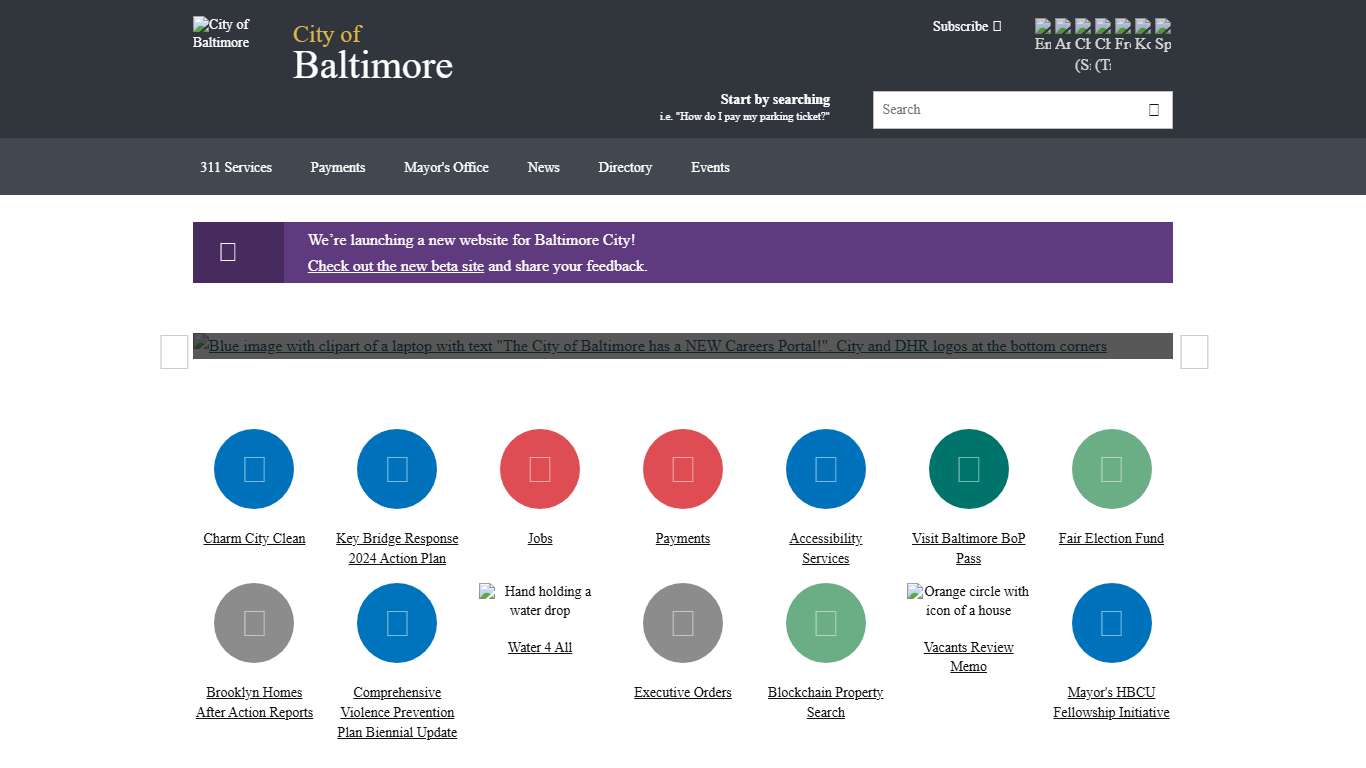Open the Blockchain Property Search icon
The image size is (1366, 768).
[x=826, y=622]
